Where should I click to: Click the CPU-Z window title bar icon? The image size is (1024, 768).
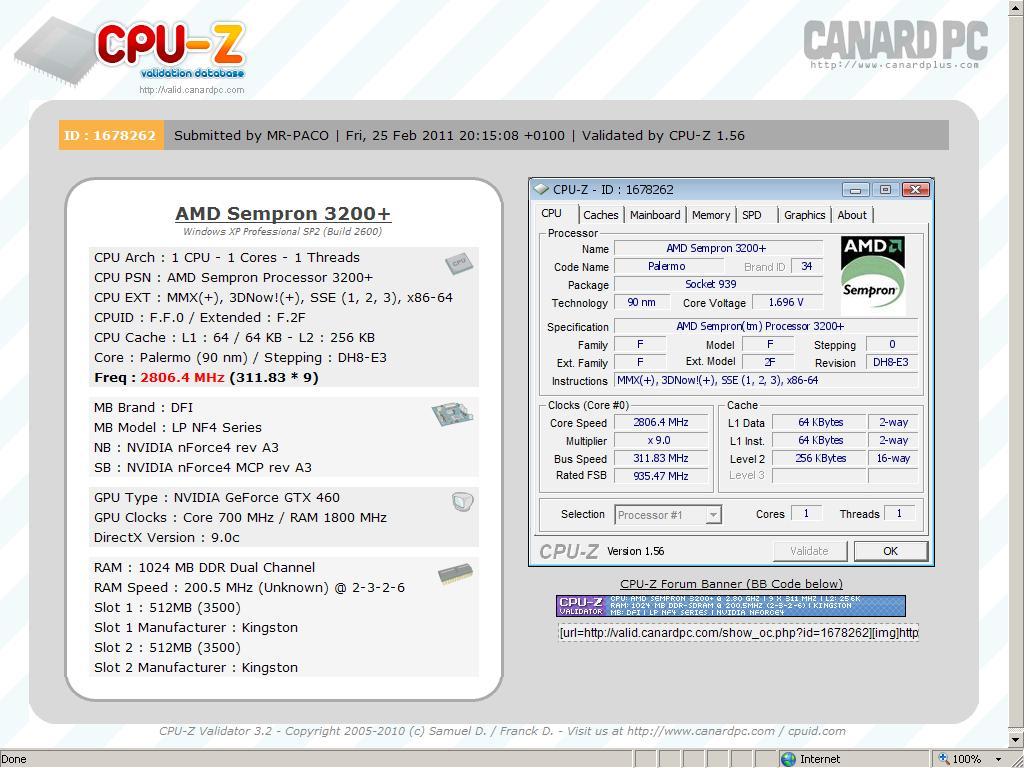pyautogui.click(x=541, y=189)
